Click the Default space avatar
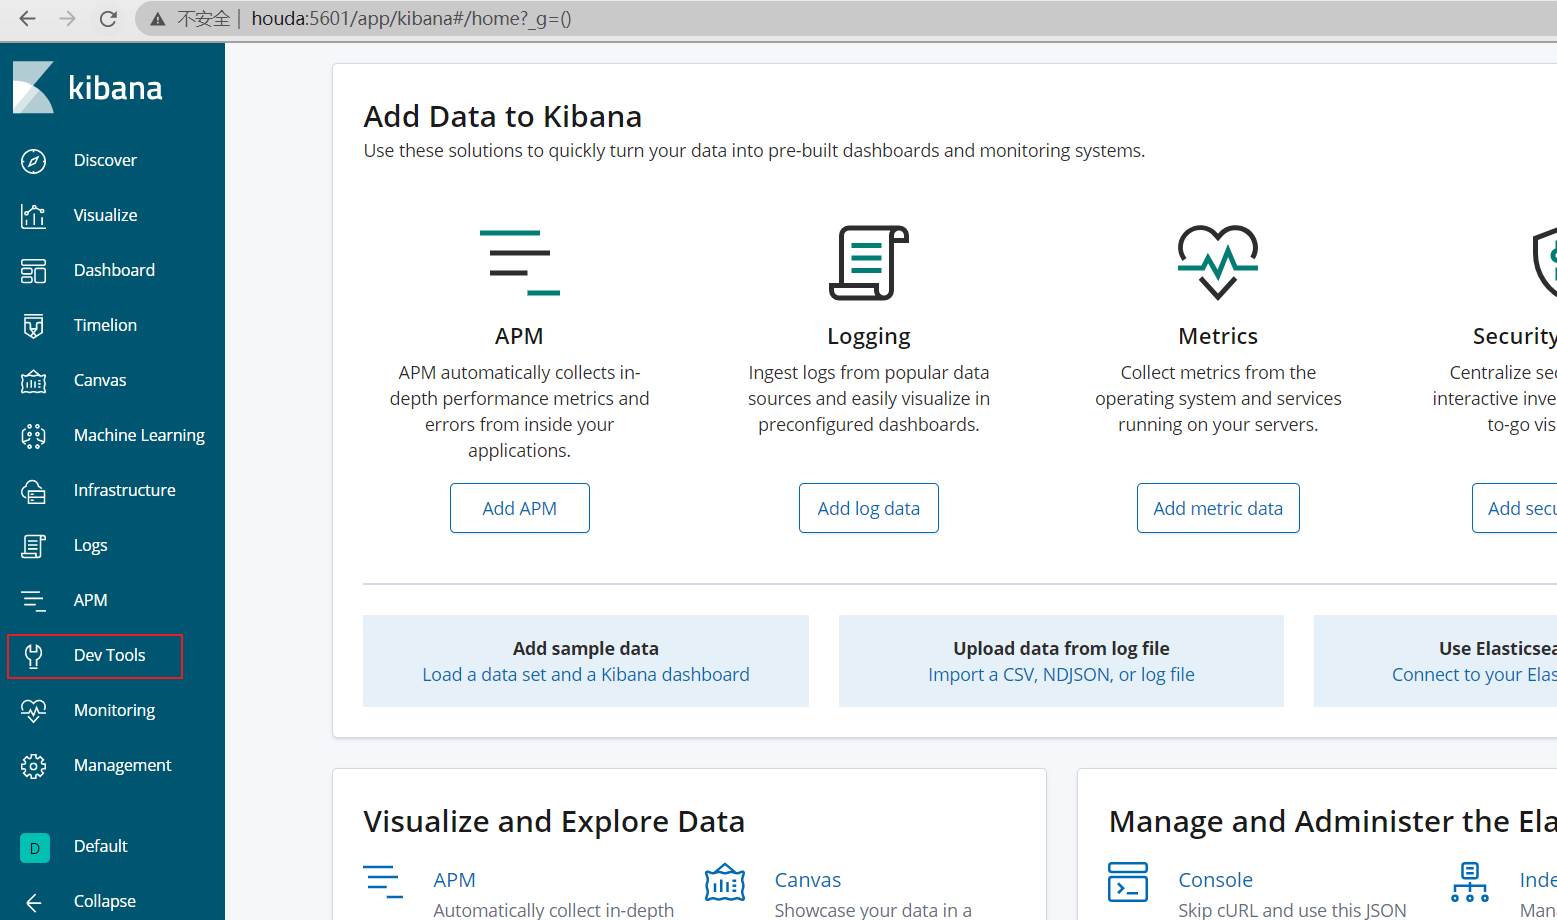This screenshot has width=1557, height=920. [x=35, y=848]
